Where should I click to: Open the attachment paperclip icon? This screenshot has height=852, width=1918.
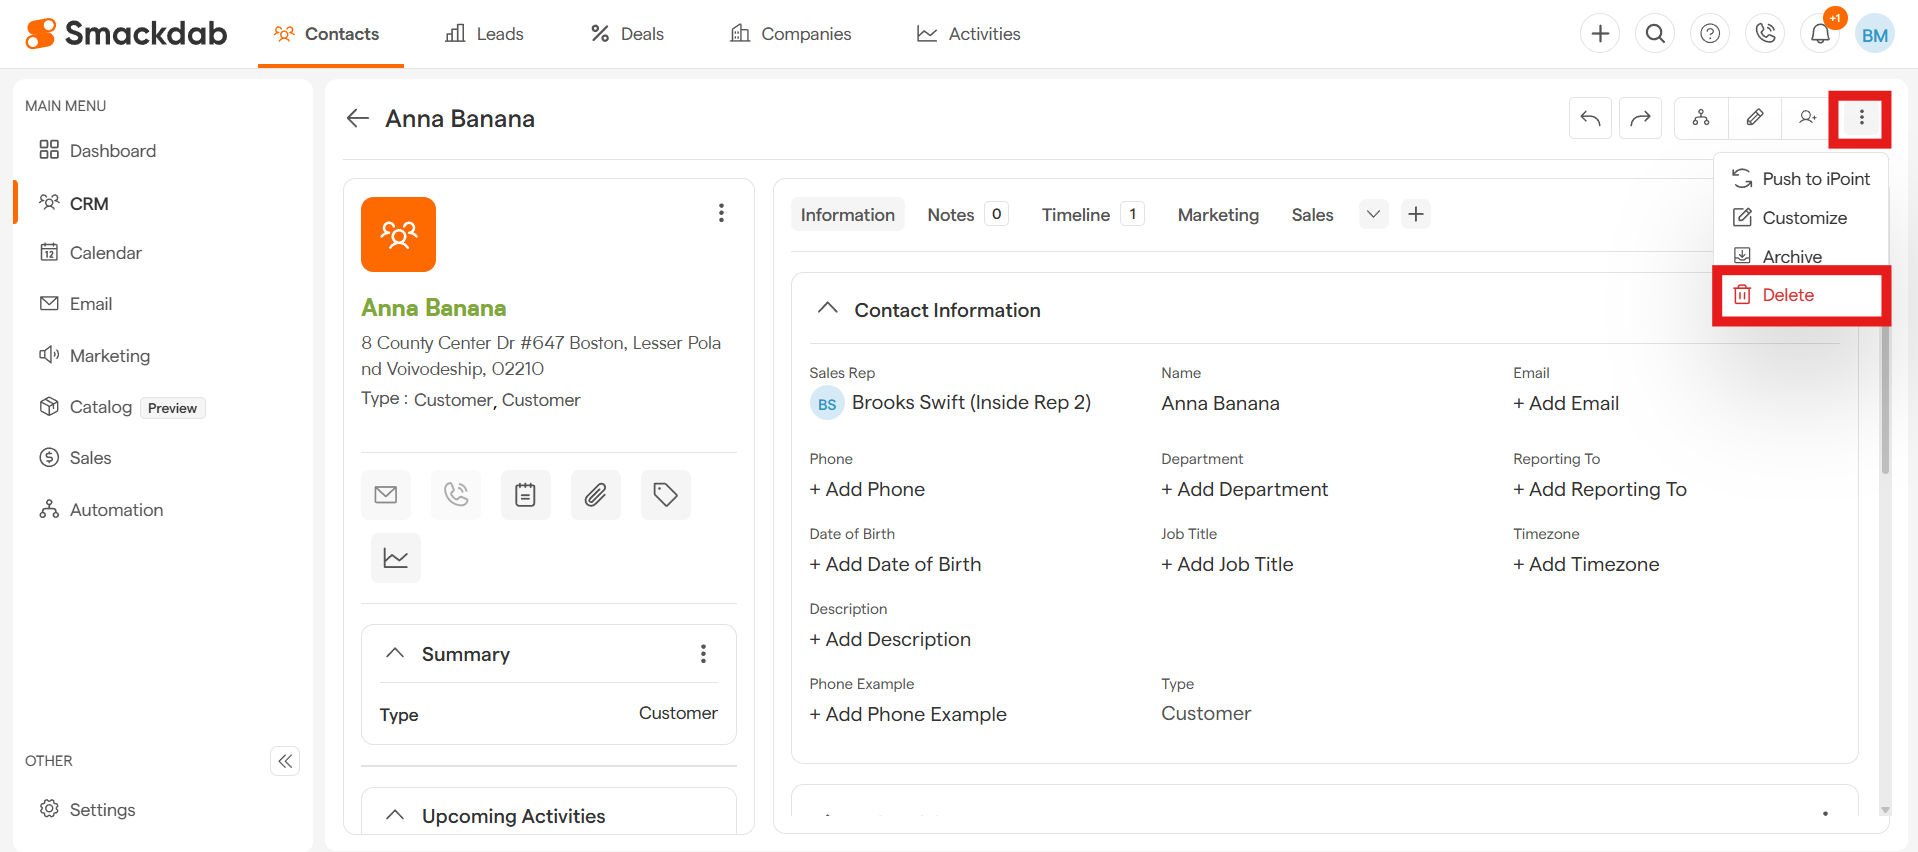pos(595,495)
